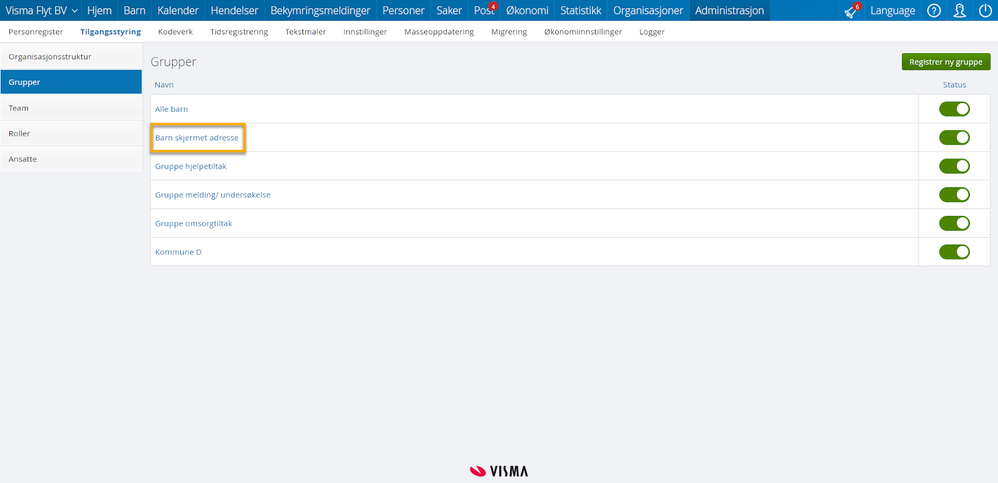
Task: Open the Statistikk menu
Action: pos(581,11)
